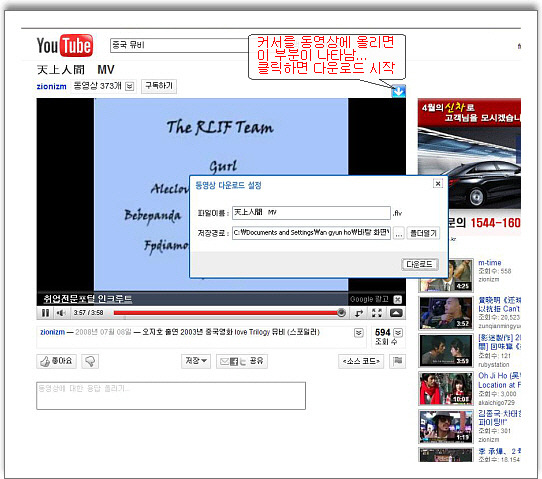
Task: Click the popout player arrow icon
Action: pyautogui.click(x=359, y=313)
